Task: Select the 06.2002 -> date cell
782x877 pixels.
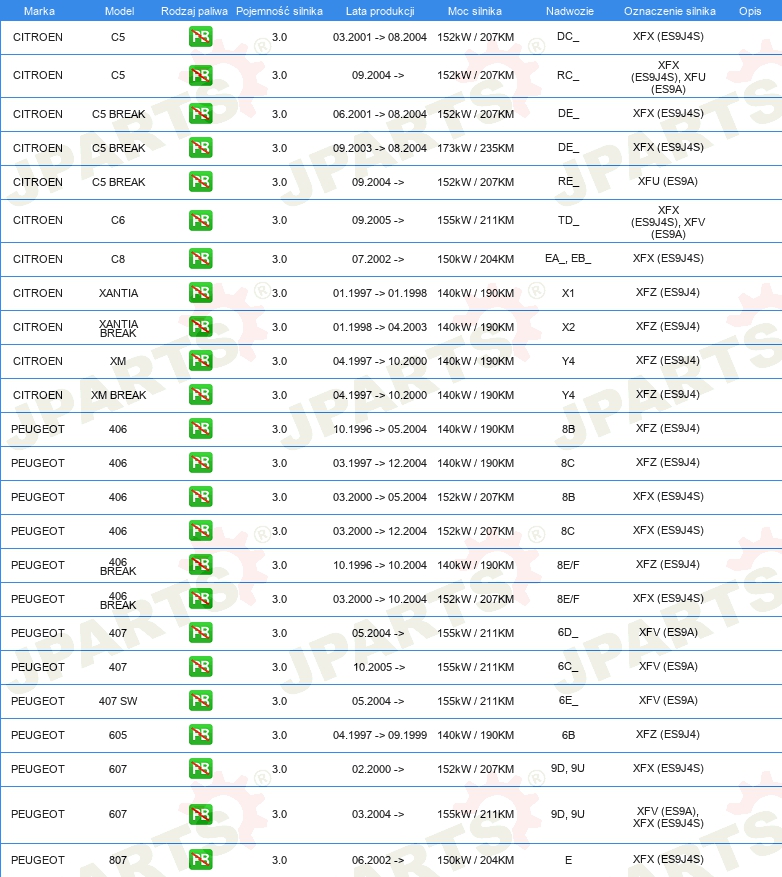Action: (378, 860)
